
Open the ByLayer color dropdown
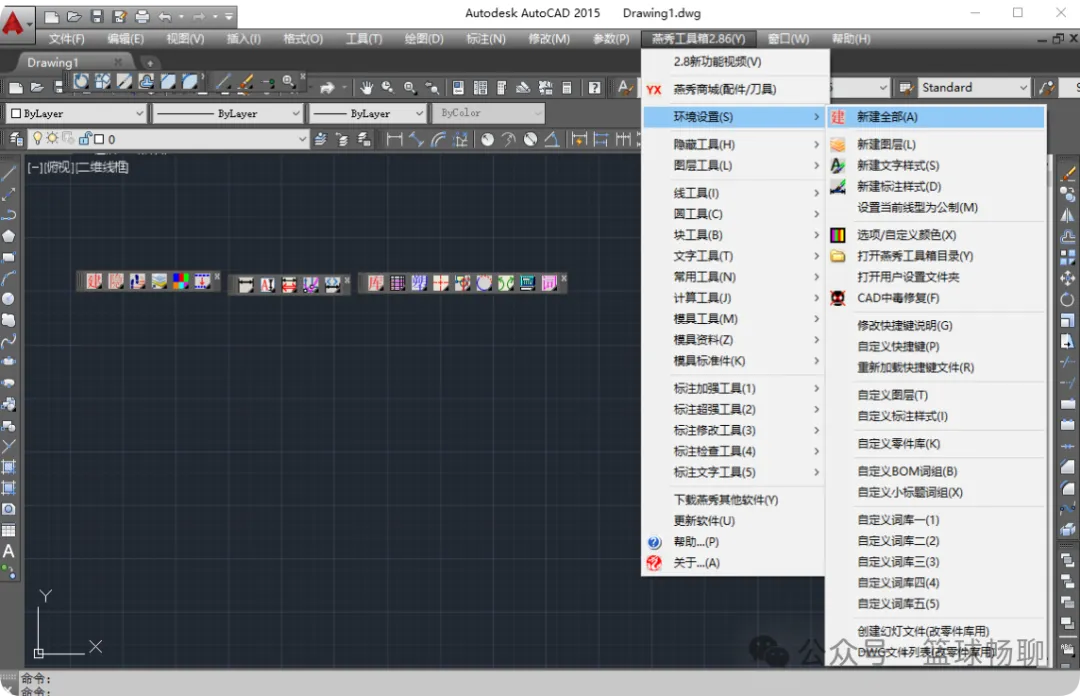[76, 113]
